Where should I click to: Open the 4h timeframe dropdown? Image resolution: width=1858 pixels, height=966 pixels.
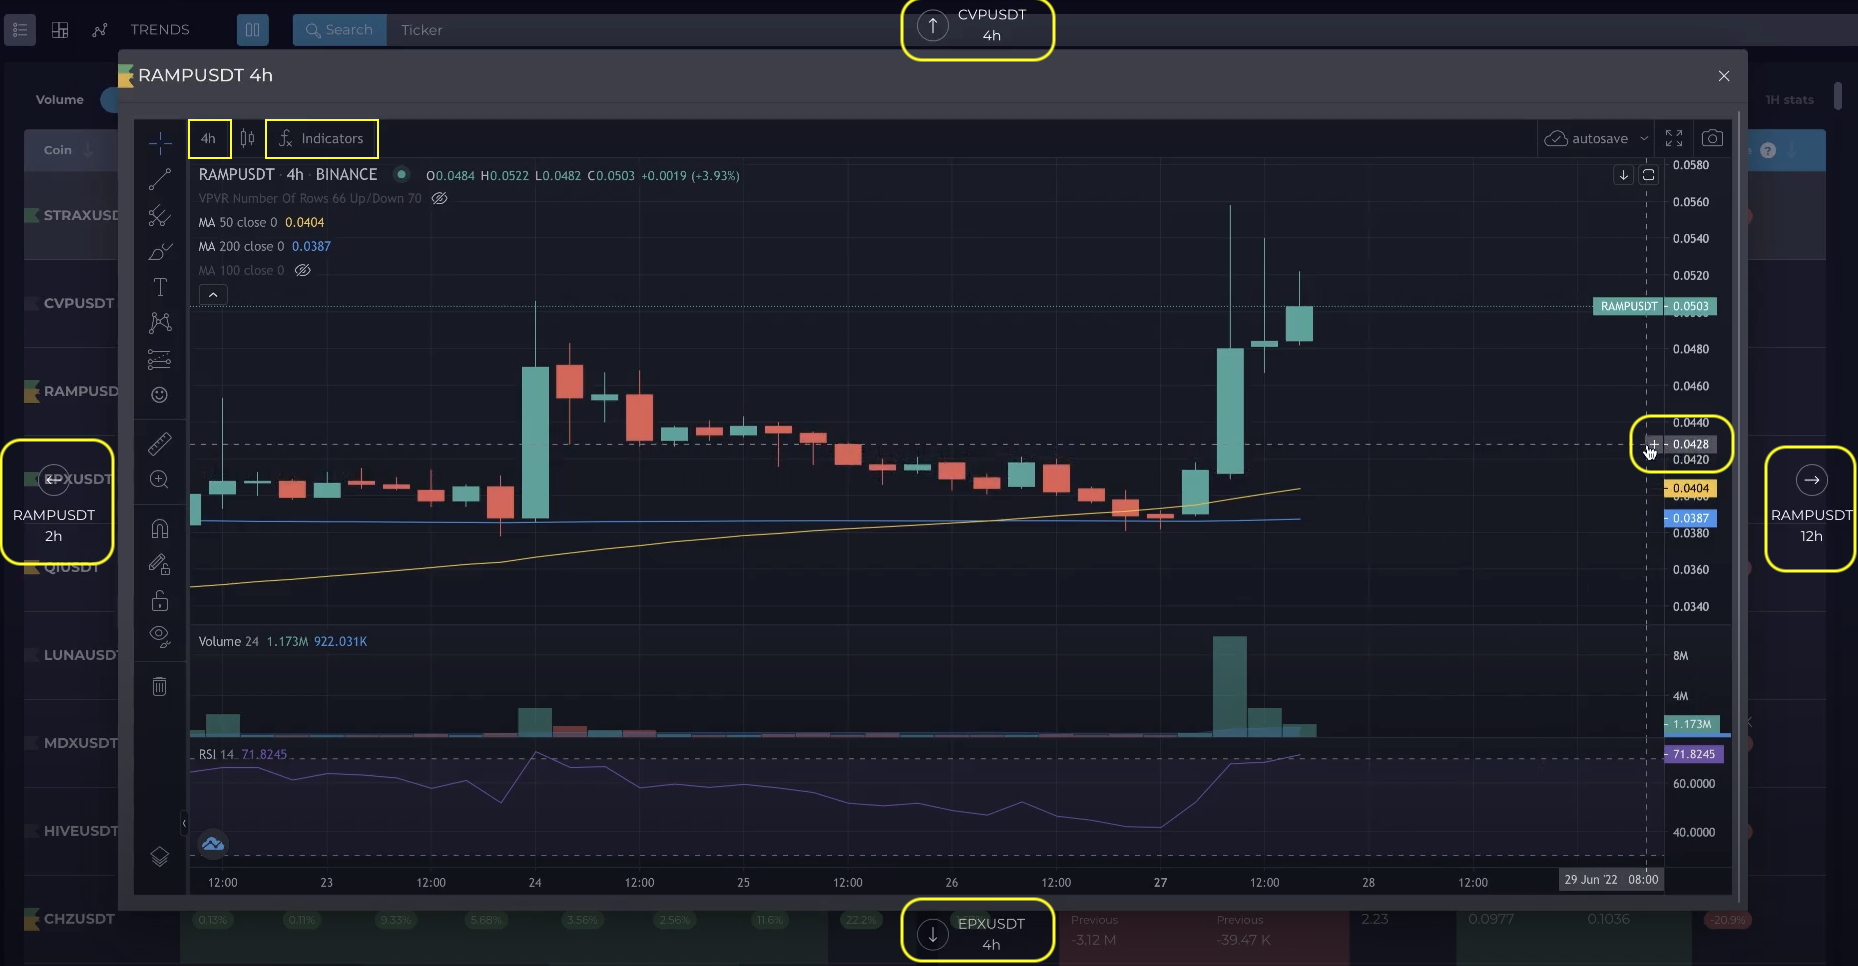[x=209, y=139]
